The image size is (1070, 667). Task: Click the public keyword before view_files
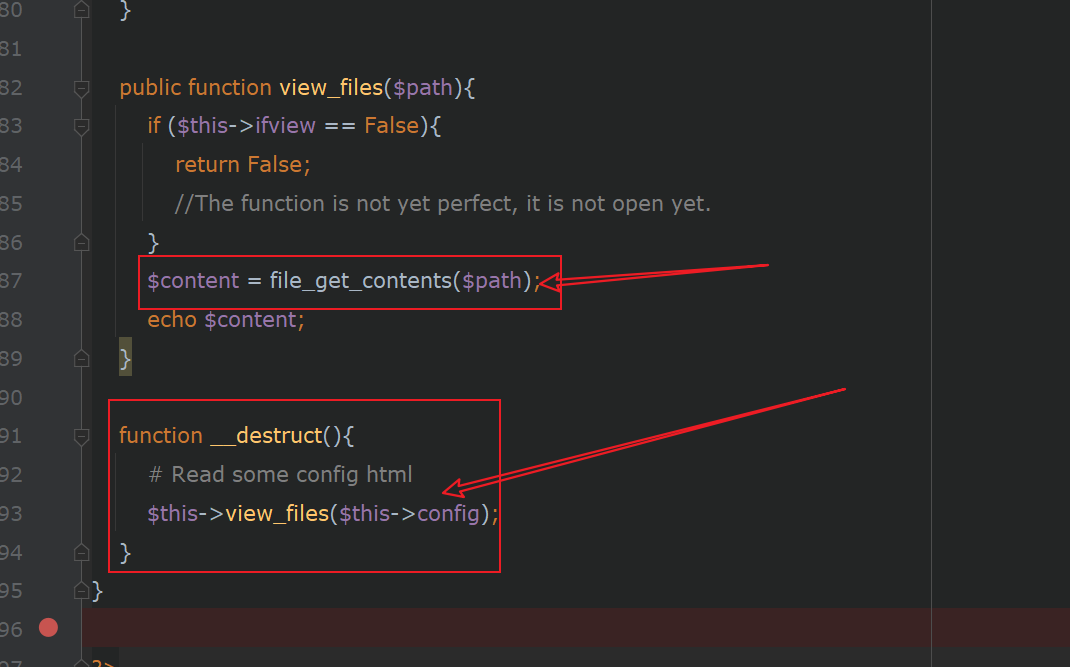[151, 88]
